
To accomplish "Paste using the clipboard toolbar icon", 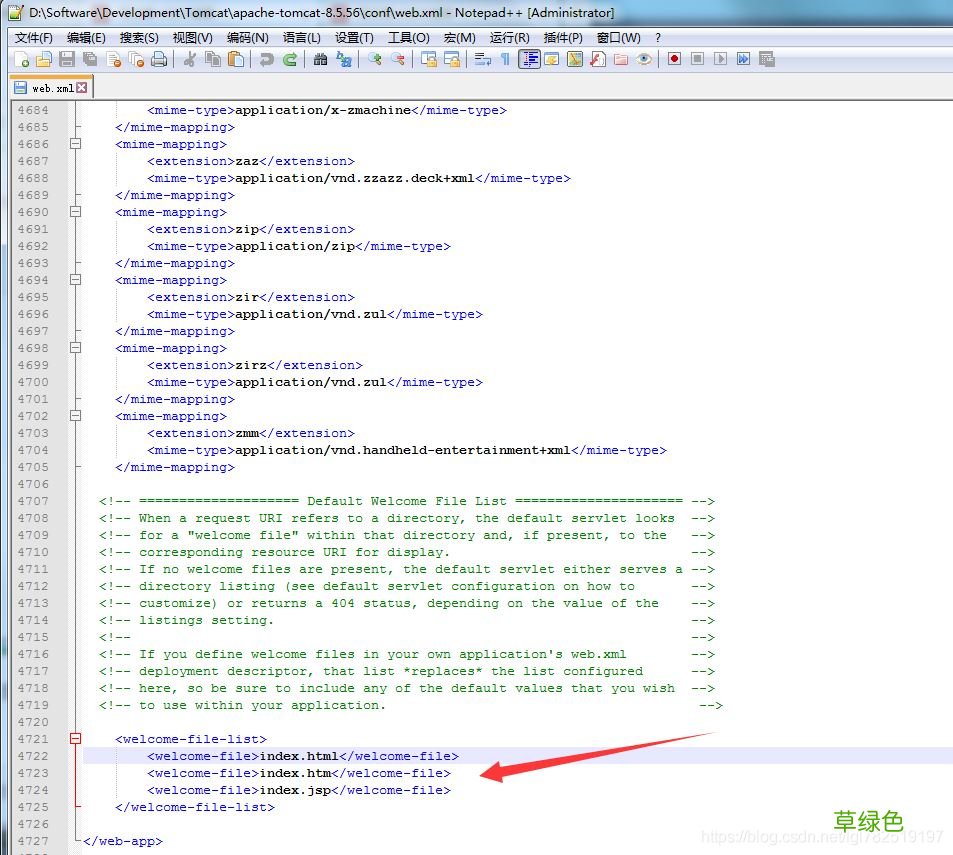I will pos(236,60).
